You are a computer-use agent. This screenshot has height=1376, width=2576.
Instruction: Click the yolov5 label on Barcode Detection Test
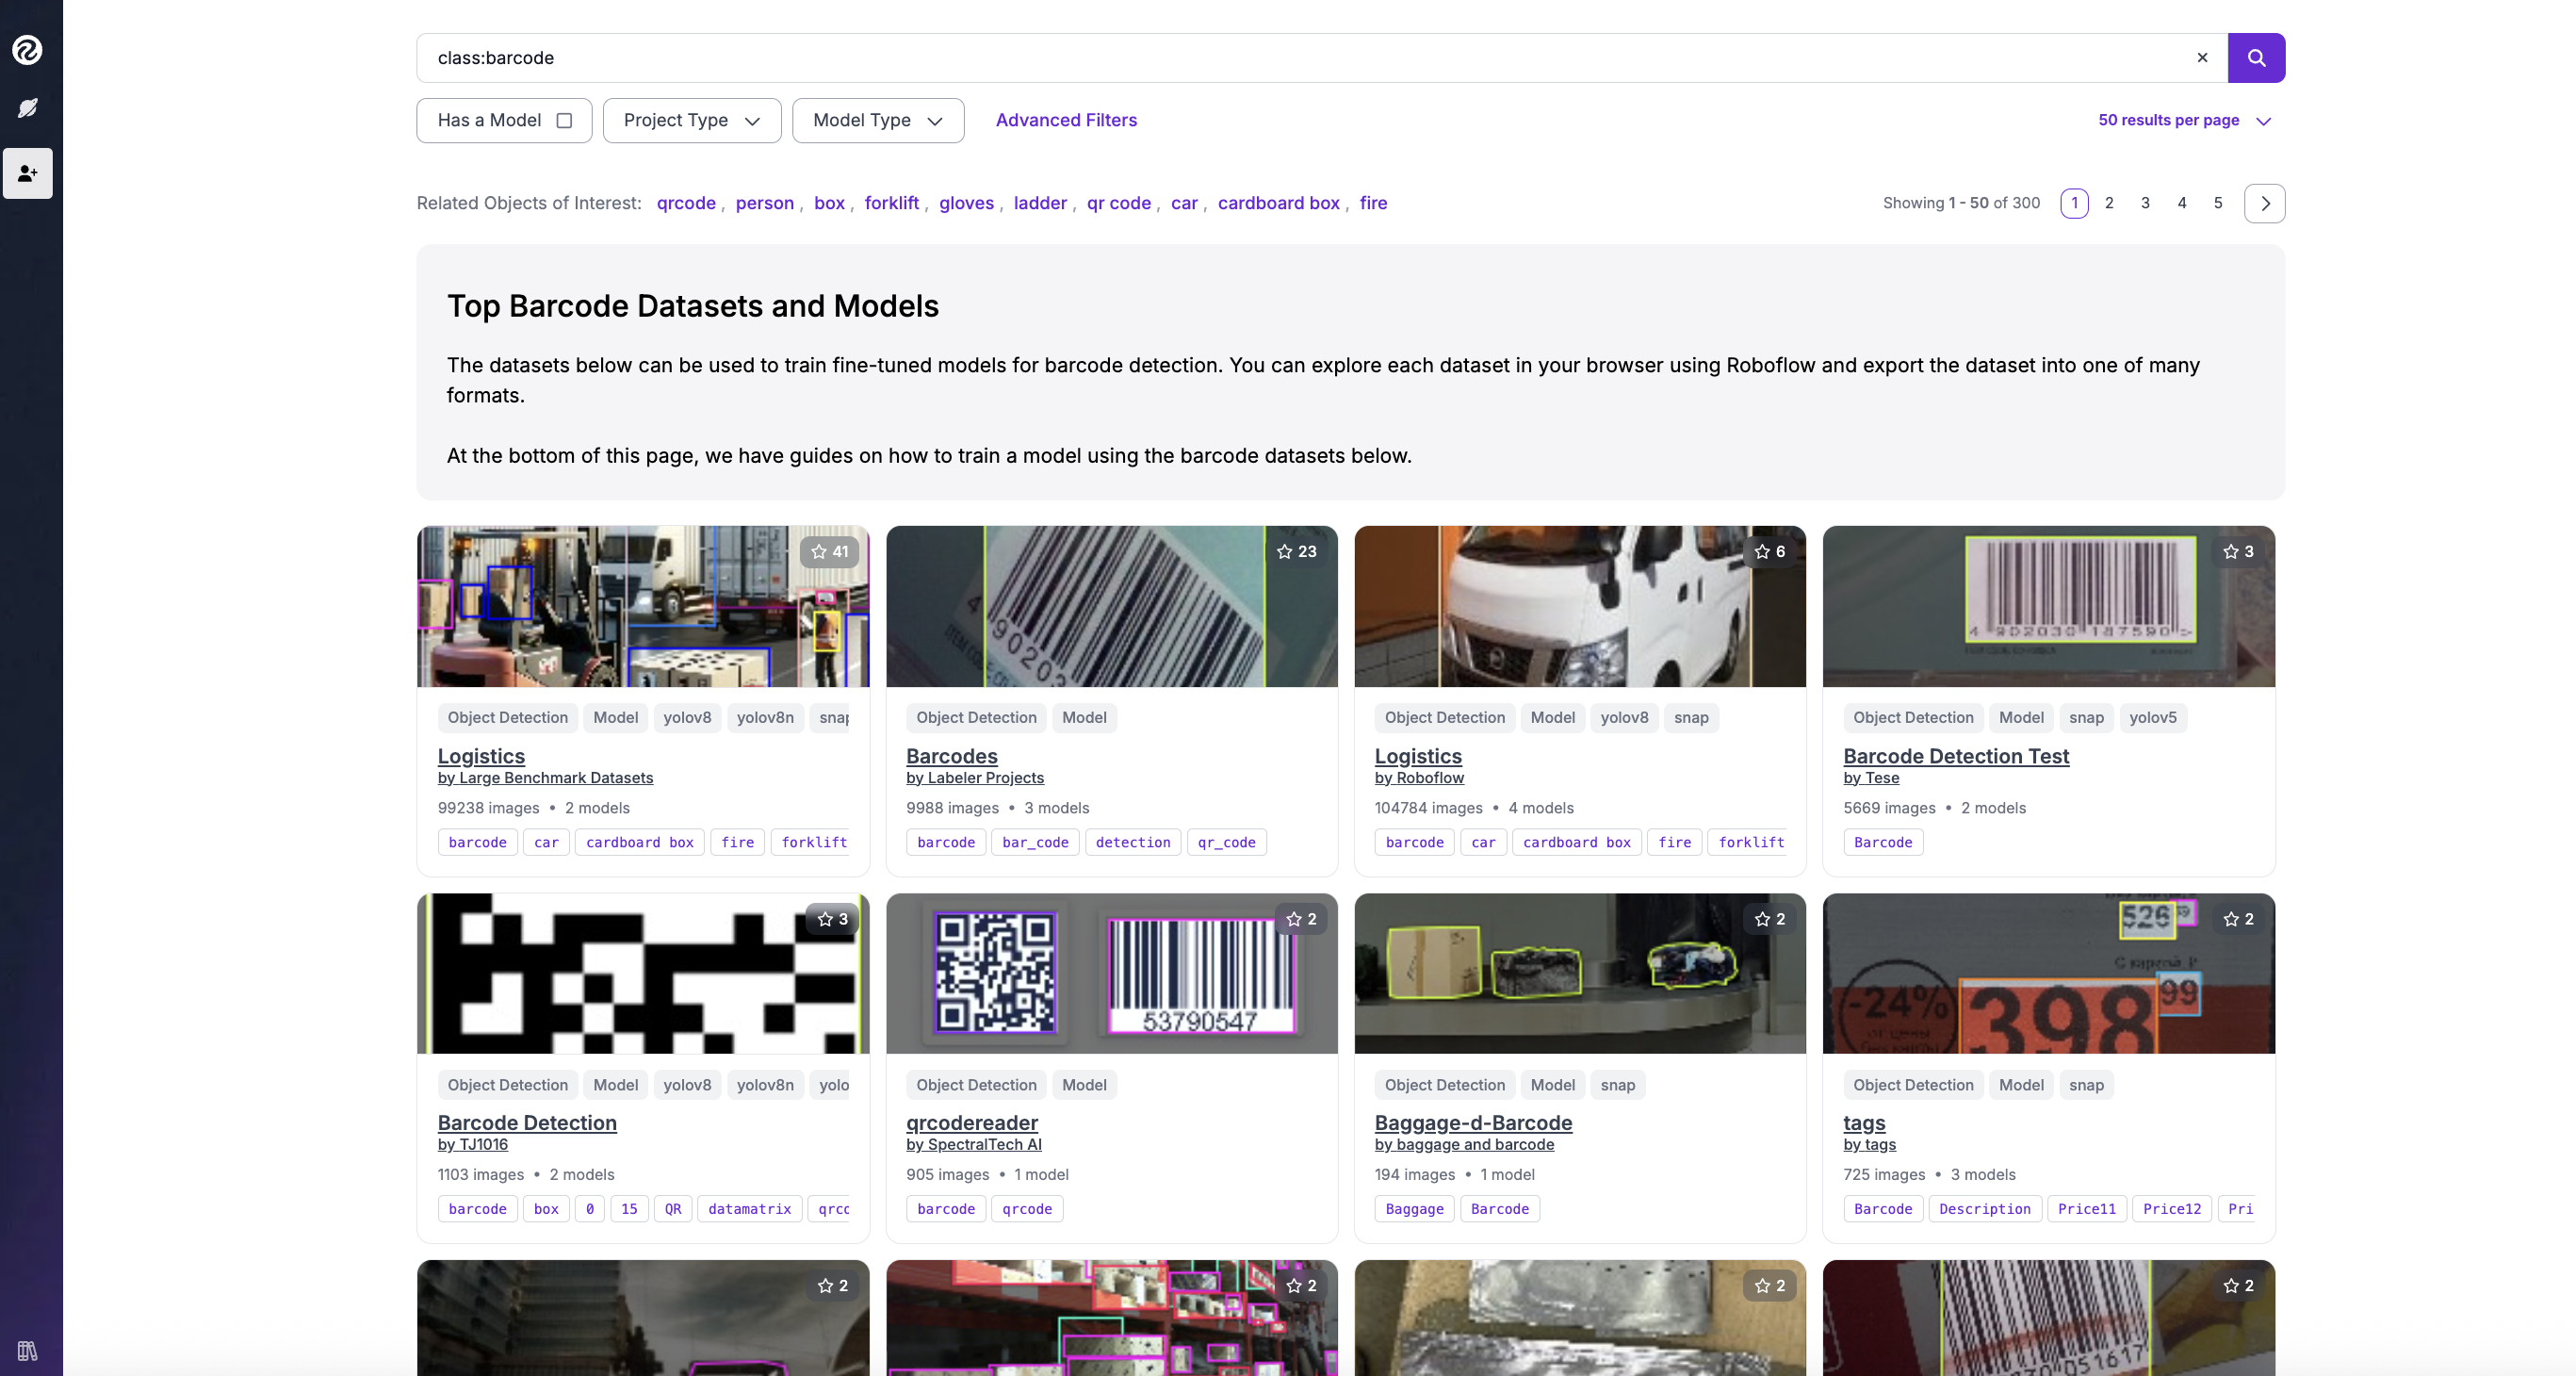pyautogui.click(x=2152, y=718)
